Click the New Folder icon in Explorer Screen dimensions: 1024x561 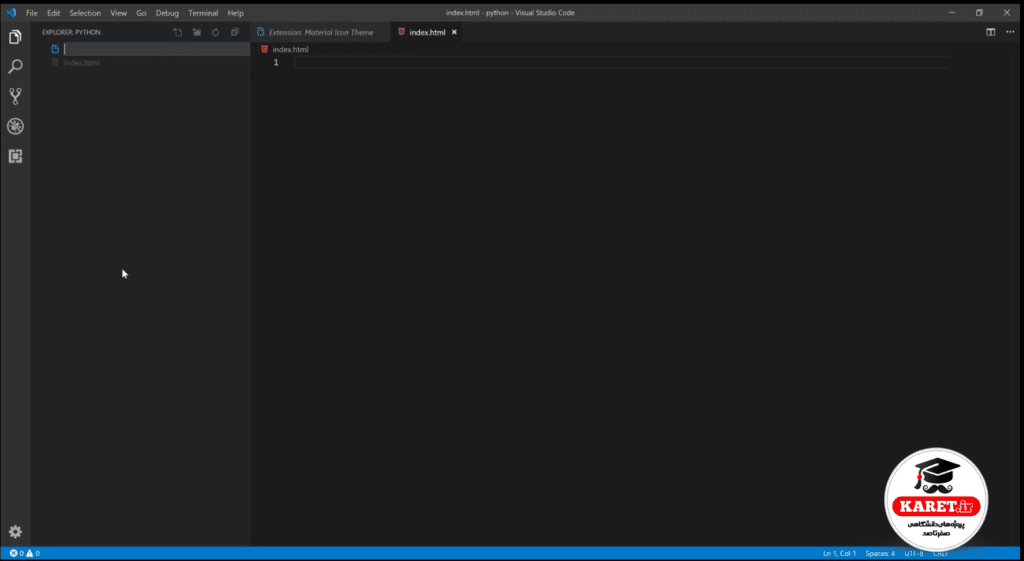pos(197,32)
